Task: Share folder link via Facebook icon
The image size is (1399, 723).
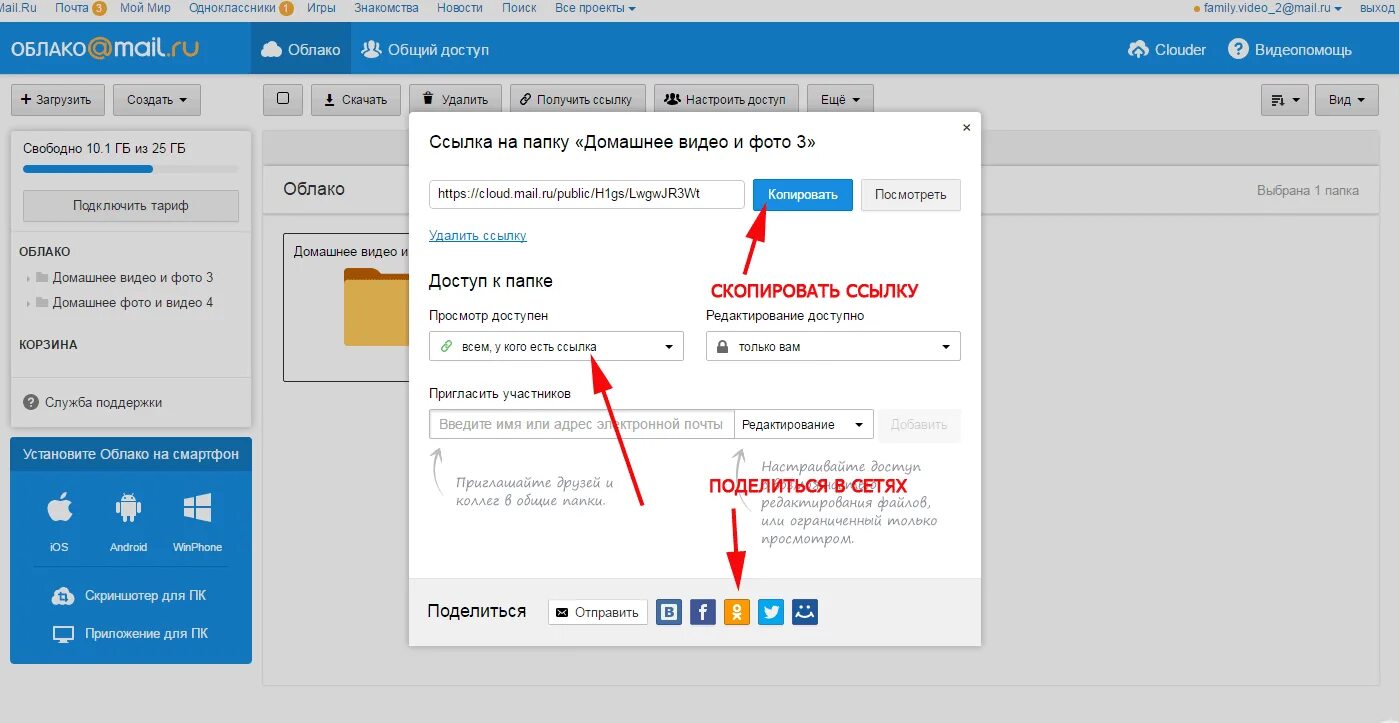Action: tap(703, 612)
